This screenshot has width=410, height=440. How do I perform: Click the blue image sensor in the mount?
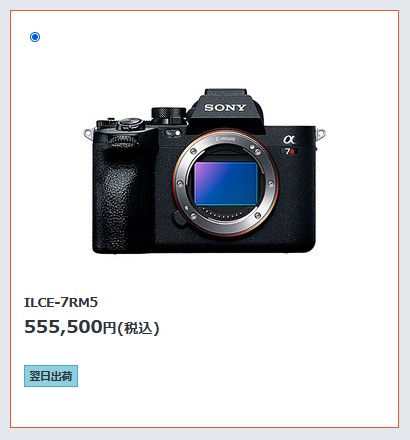point(226,183)
